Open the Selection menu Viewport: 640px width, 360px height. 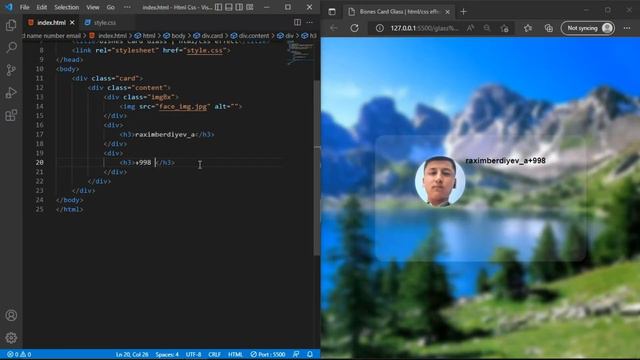coord(67,7)
